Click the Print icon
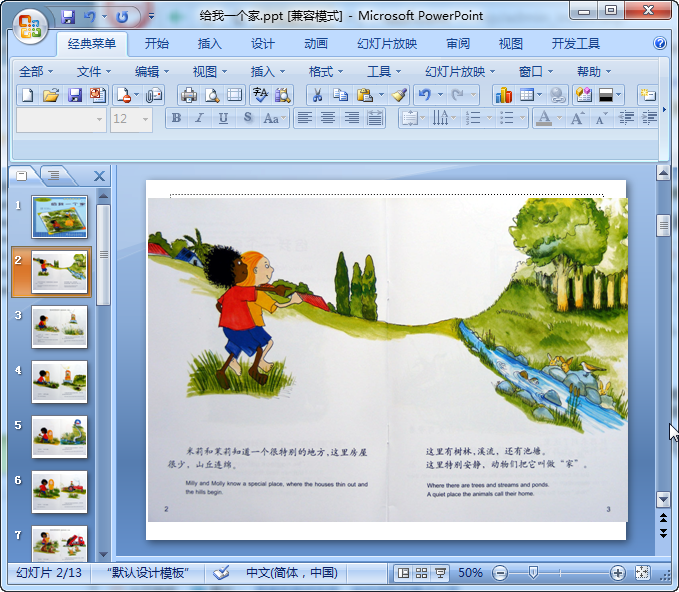Image resolution: width=679 pixels, height=592 pixels. [188, 95]
